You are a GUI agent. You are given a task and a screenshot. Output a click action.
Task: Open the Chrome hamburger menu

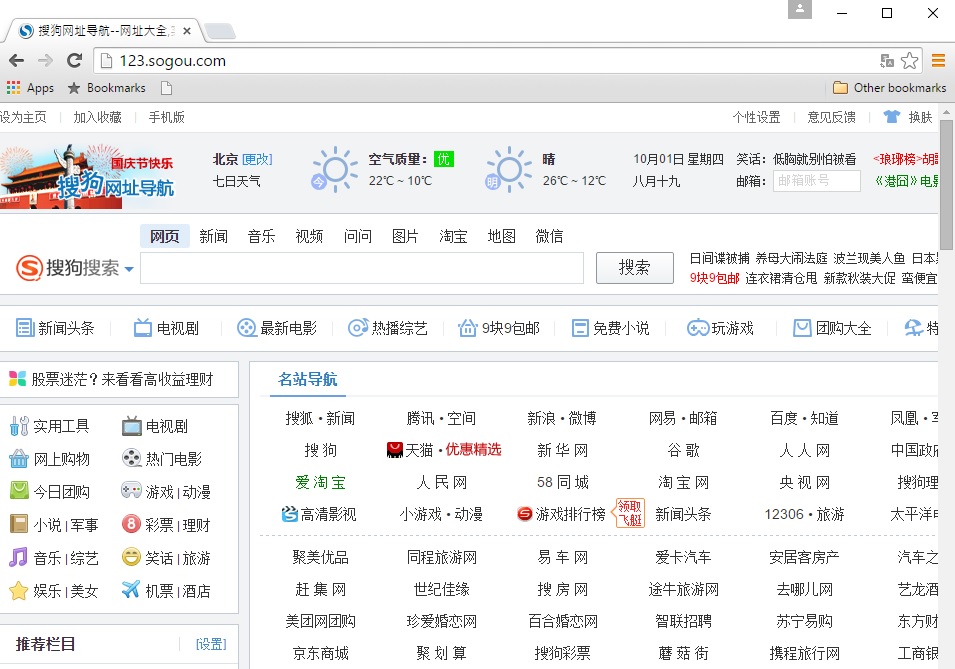pos(938,60)
